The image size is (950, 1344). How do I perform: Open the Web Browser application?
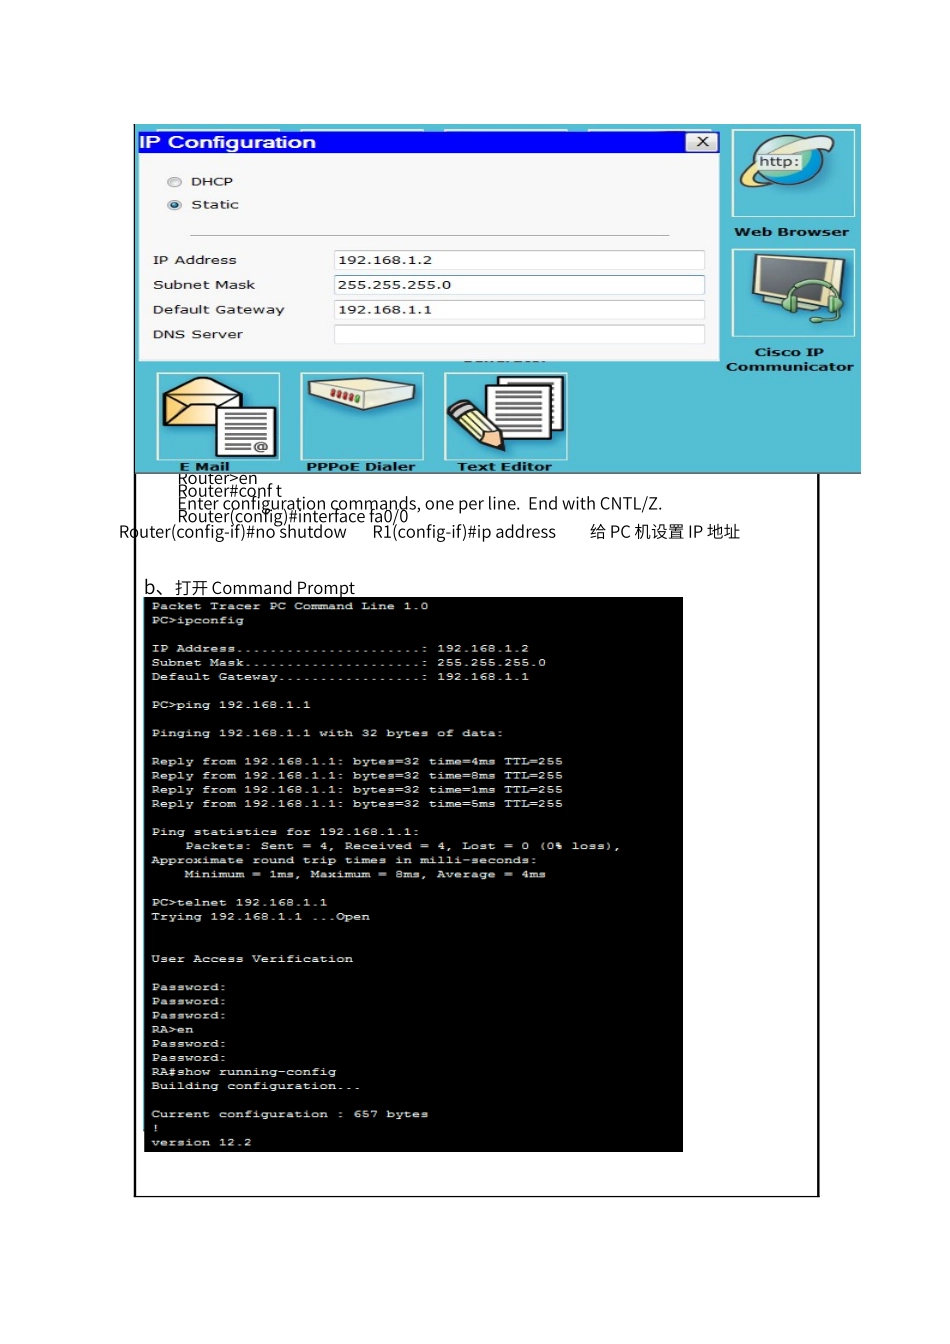pyautogui.click(x=793, y=173)
